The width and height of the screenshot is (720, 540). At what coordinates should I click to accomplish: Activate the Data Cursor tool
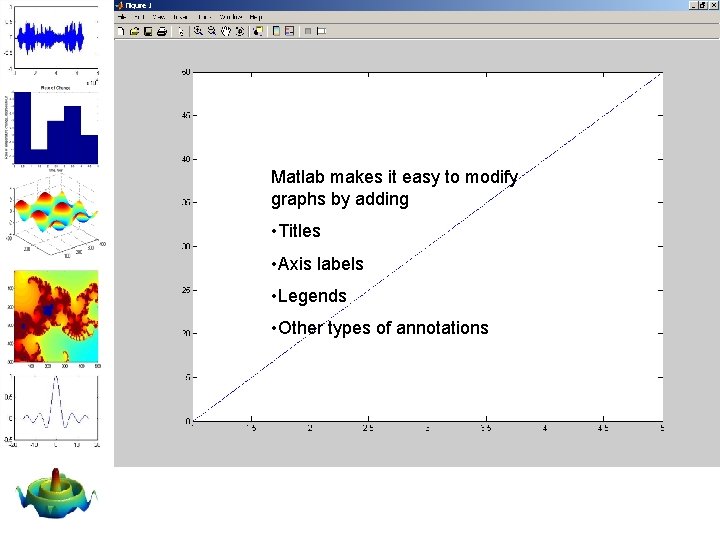click(x=258, y=31)
